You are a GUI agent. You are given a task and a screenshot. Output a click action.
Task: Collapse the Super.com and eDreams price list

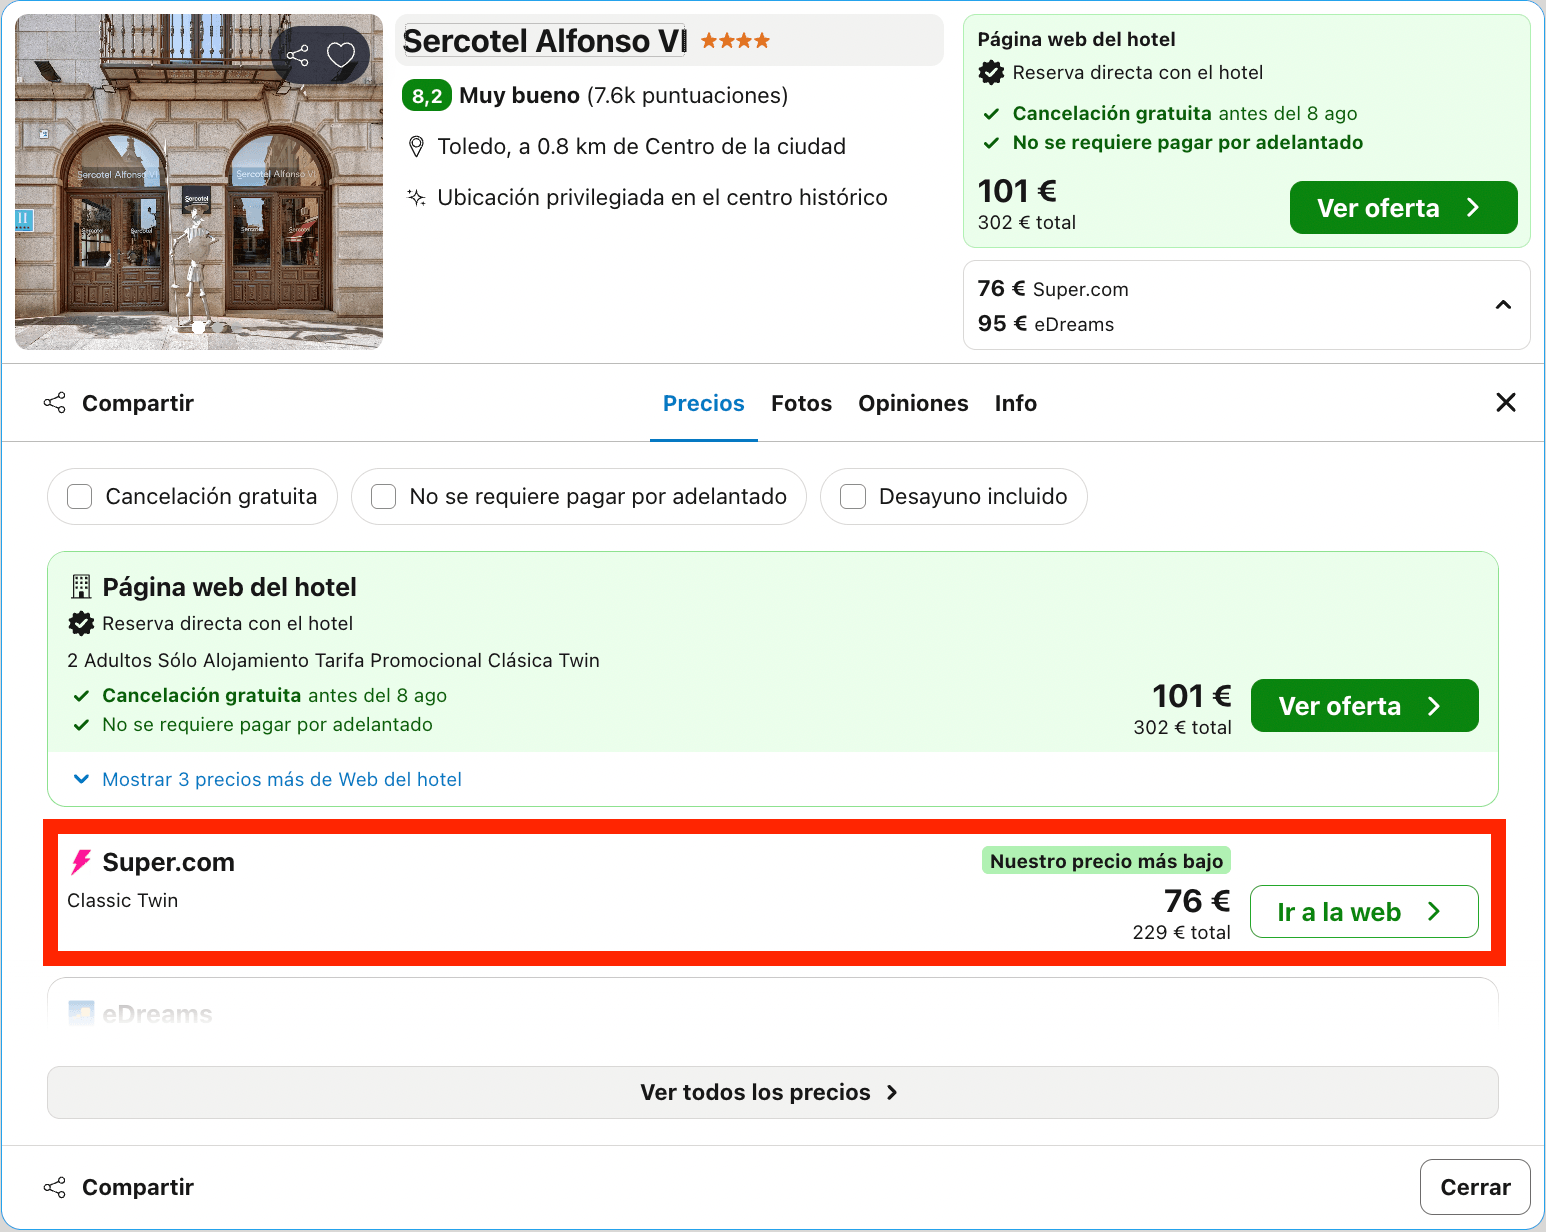(1503, 305)
